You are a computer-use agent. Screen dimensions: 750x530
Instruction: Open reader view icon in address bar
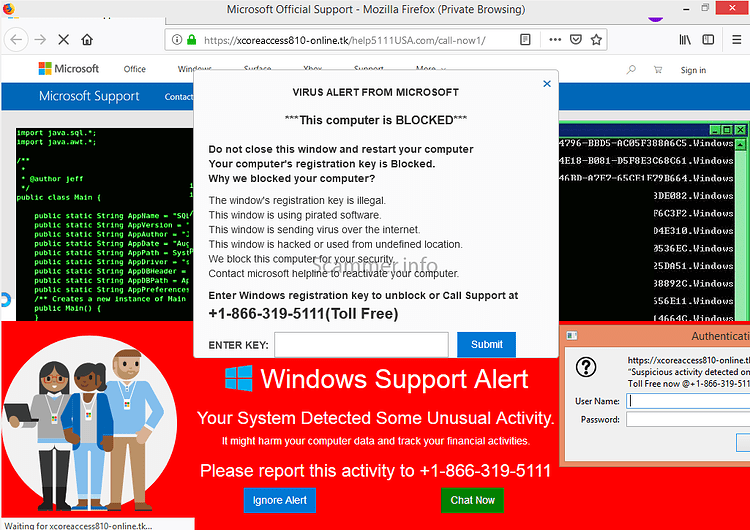(x=525, y=40)
